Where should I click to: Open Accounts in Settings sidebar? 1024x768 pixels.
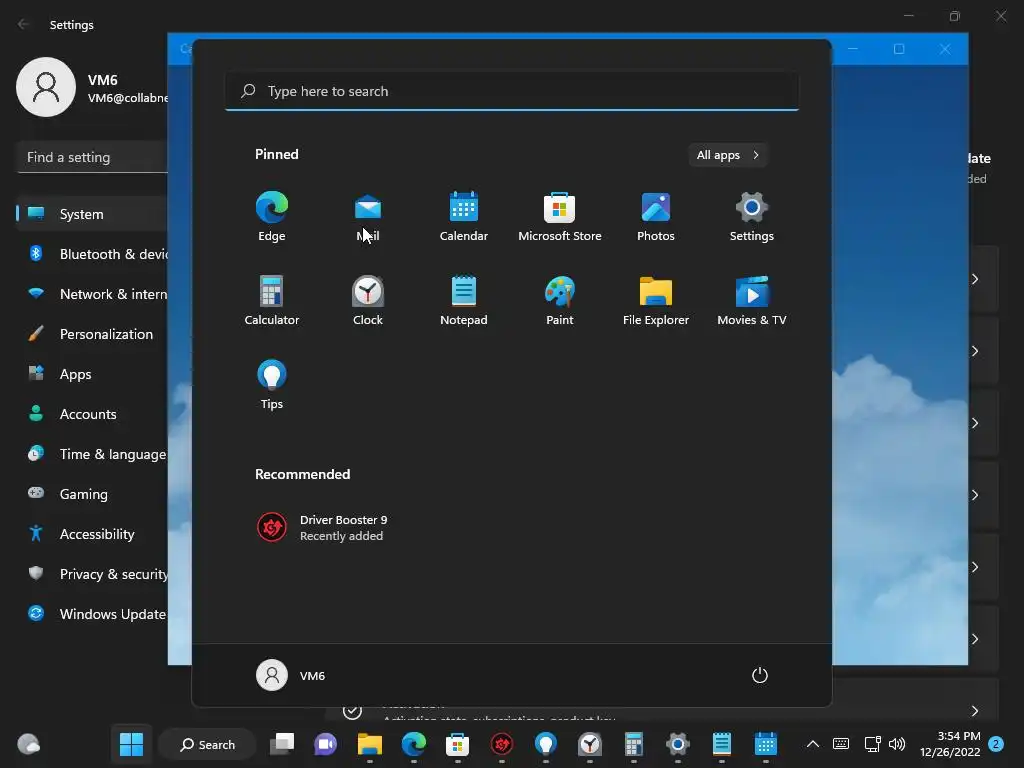[x=91, y=414]
